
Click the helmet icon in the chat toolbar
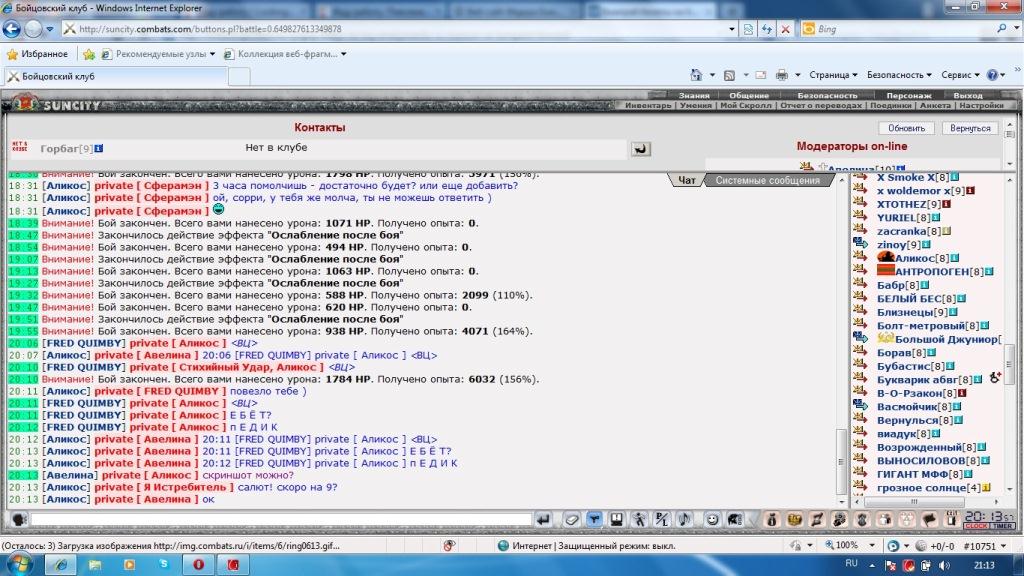[x=735, y=519]
